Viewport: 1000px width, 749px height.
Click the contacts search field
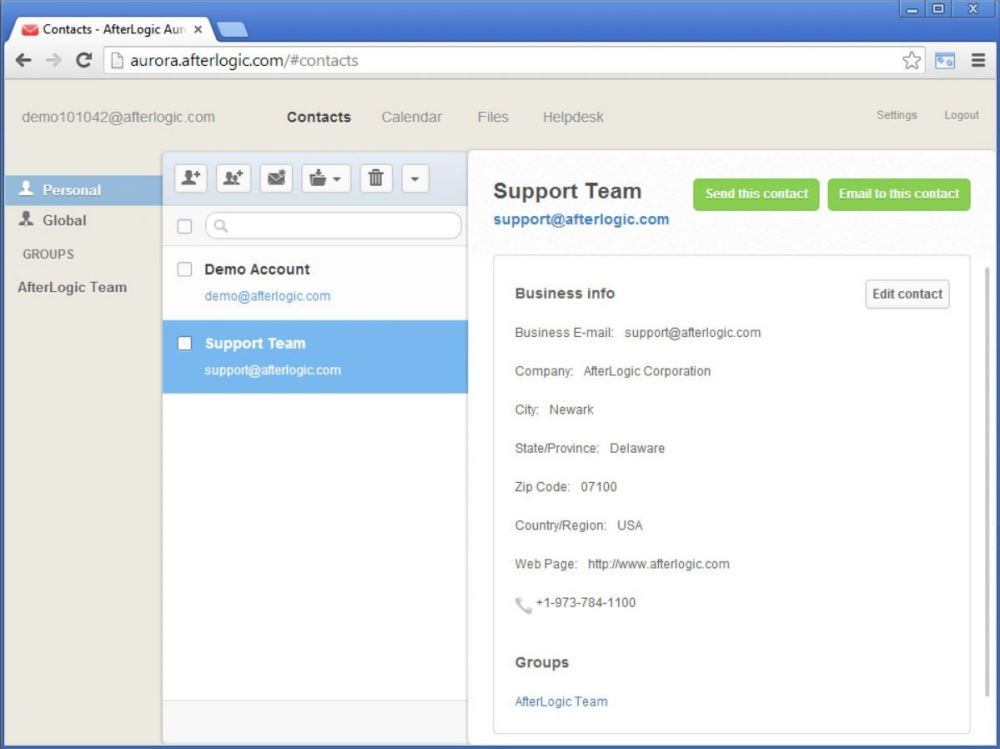click(333, 226)
